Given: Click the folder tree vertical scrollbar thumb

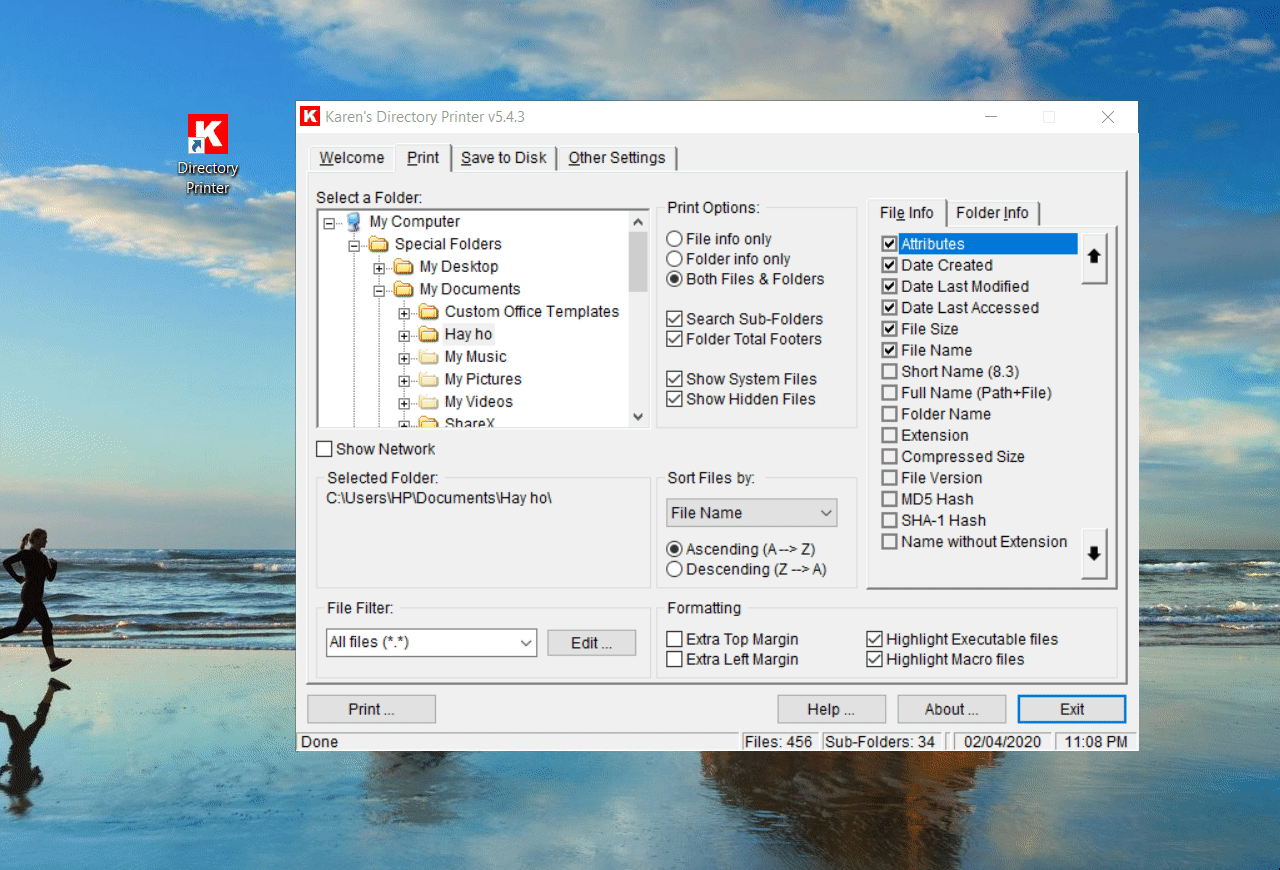Looking at the screenshot, I should pyautogui.click(x=638, y=261).
